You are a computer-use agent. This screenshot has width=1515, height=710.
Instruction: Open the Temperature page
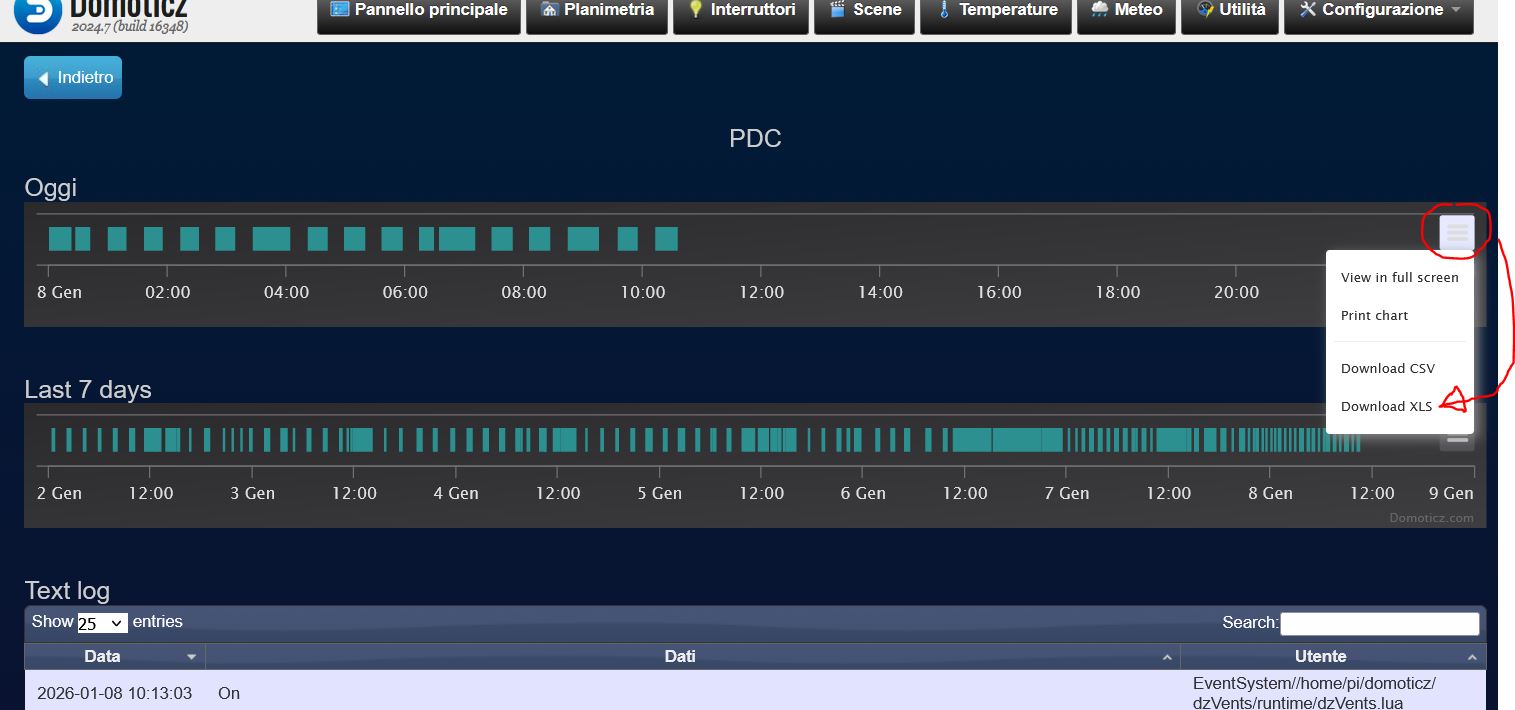pyautogui.click(x=996, y=12)
